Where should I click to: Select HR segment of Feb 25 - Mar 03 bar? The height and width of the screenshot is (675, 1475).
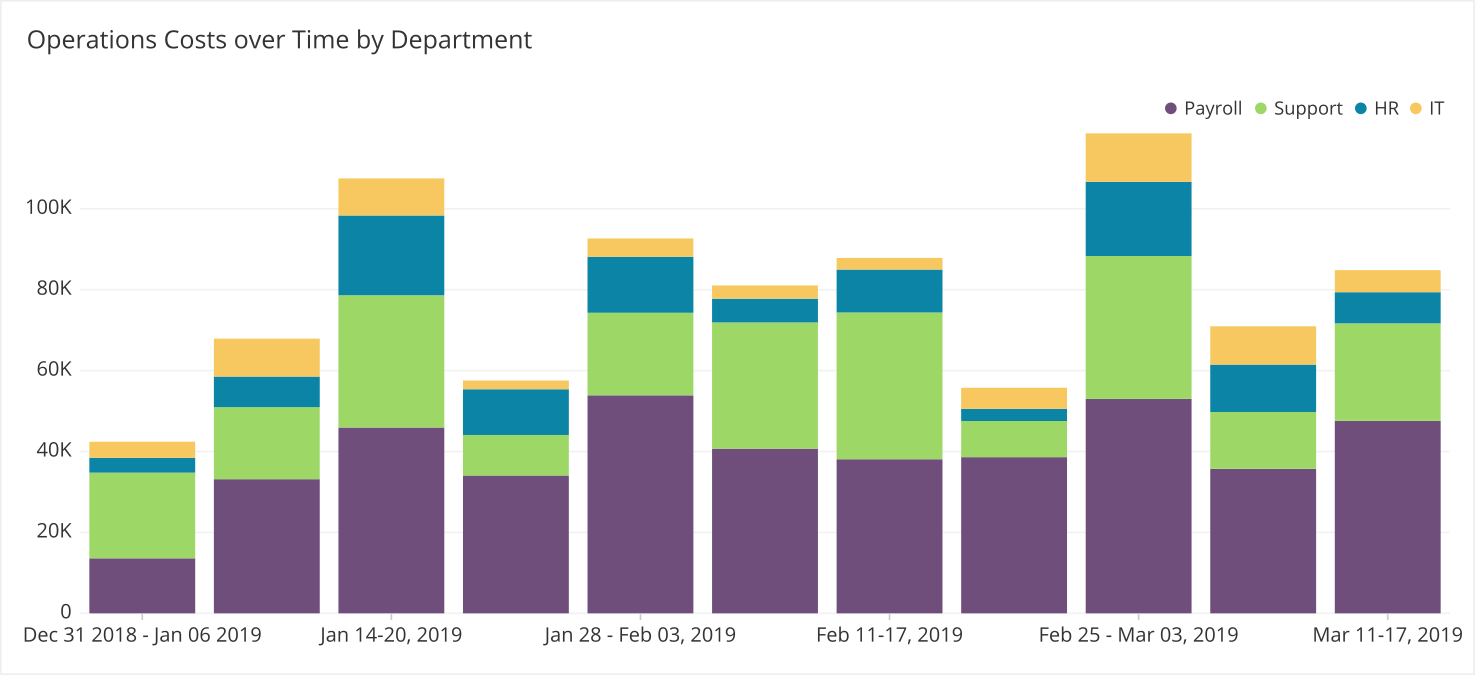pyautogui.click(x=1138, y=219)
